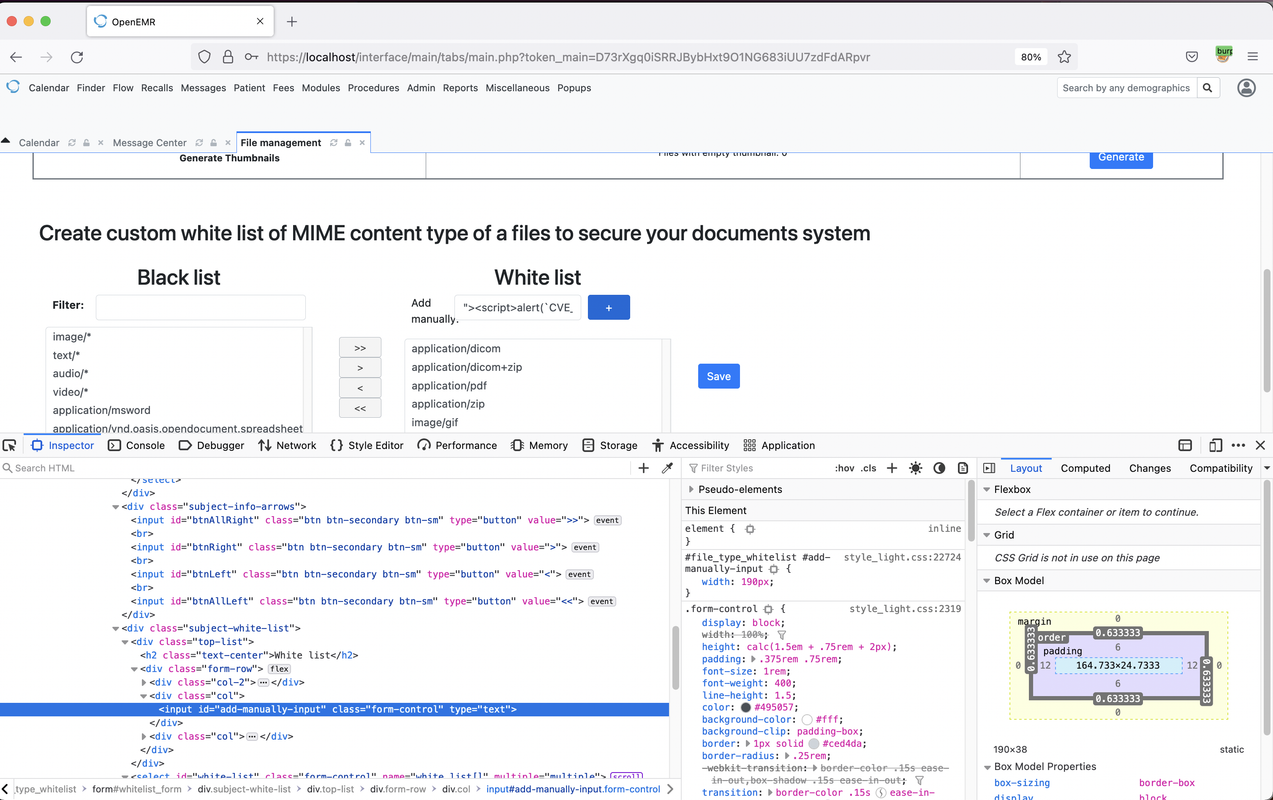
Task: Collapse the div class="top-list" node
Action: (x=124, y=642)
